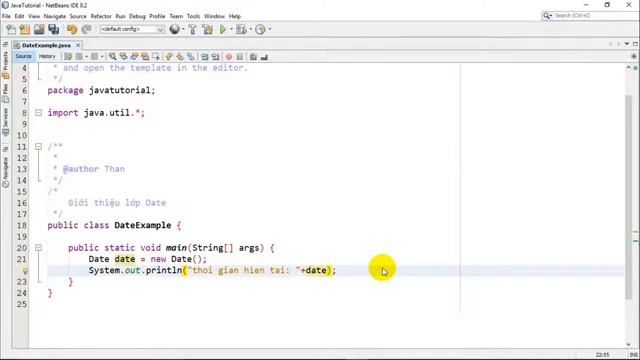Click the grey Redo arrow icon
640x360 pixels.
(86, 29)
